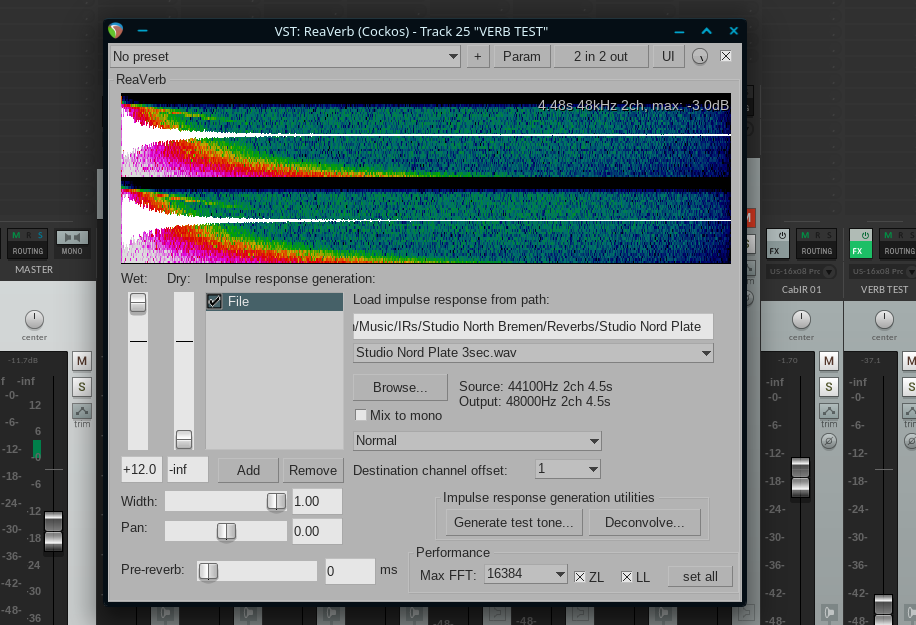
Task: Open the CabIR 01 input US-16x08 dropdown
Action: pyautogui.click(x=801, y=272)
